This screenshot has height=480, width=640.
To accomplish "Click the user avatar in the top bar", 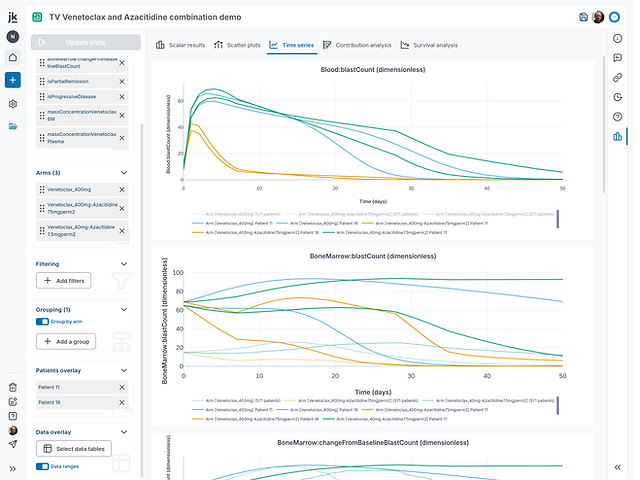I will pos(598,17).
